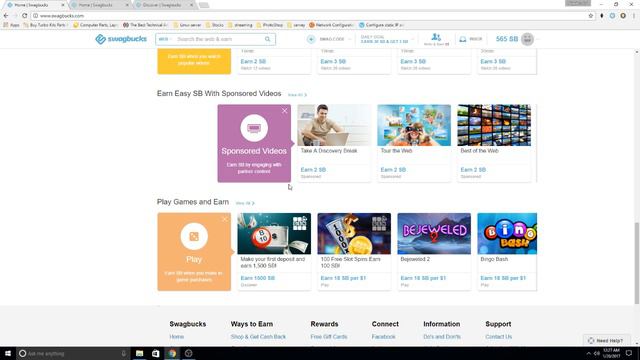This screenshot has width=640, height=360.
Task: Click the taskbar volume icon
Action: (x=597, y=353)
